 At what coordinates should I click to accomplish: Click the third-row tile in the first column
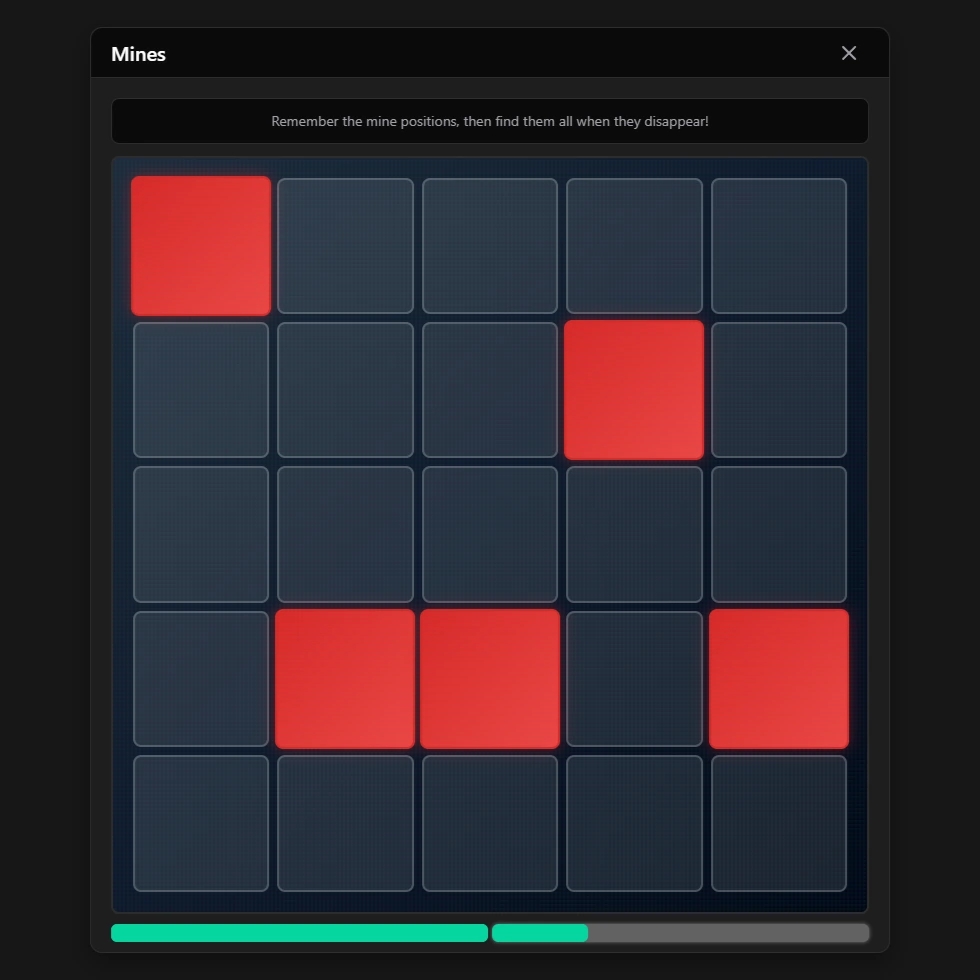[201, 534]
